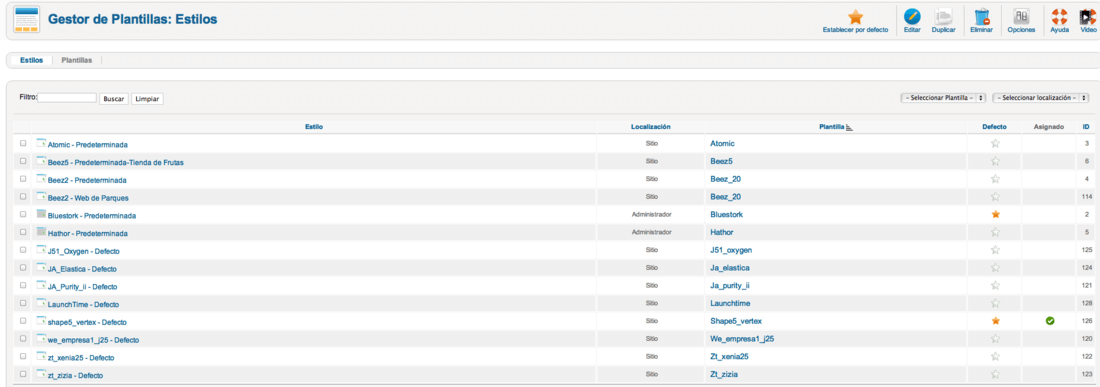Click the Asignado column header
The image size is (1100, 387).
(1049, 127)
